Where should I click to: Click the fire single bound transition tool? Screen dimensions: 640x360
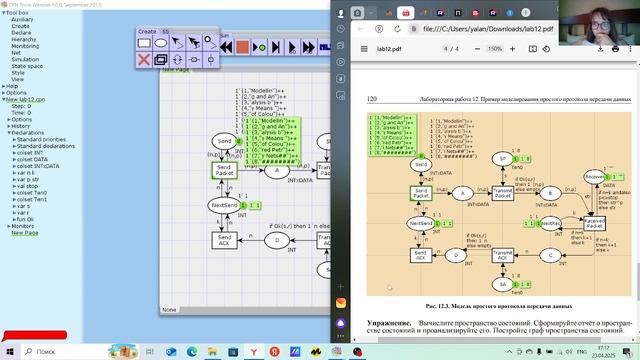(259, 47)
